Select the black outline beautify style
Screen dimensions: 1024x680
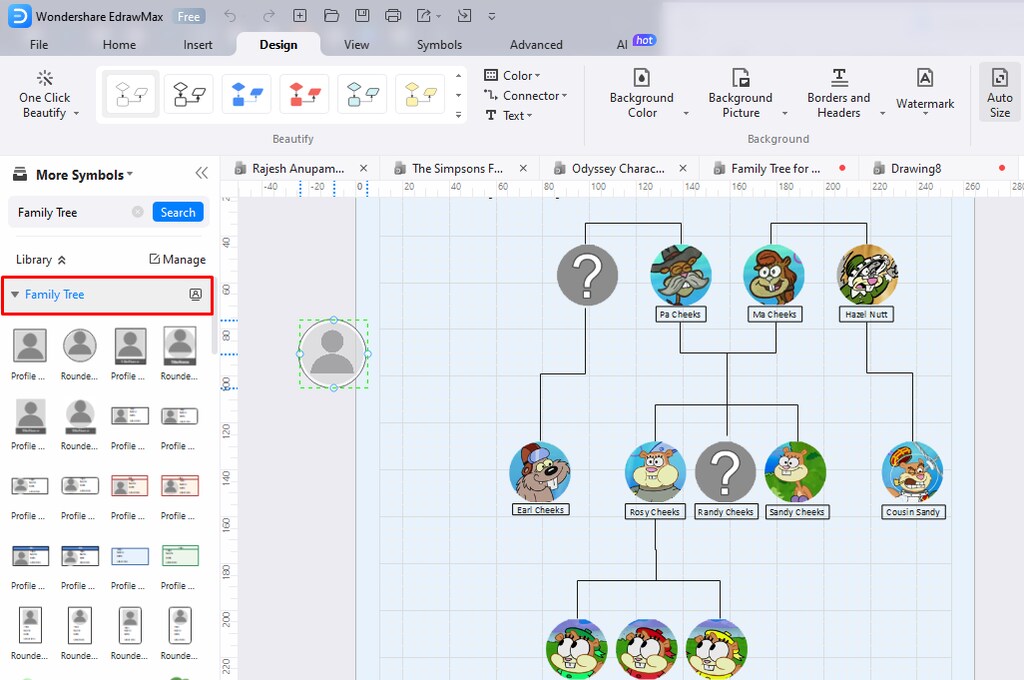click(x=189, y=94)
